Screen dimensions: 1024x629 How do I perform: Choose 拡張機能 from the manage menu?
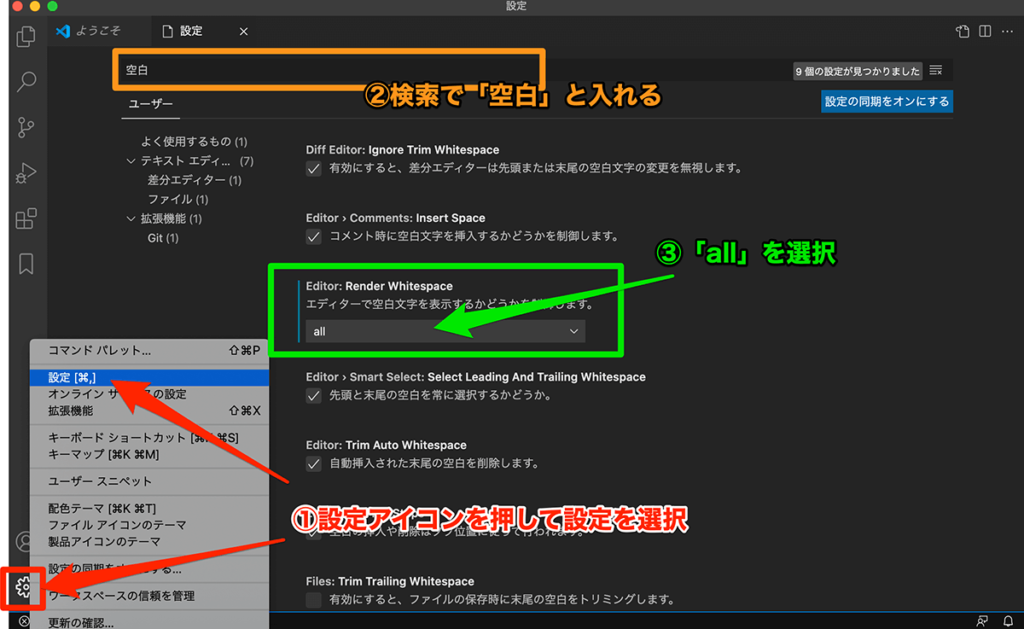pos(149,411)
